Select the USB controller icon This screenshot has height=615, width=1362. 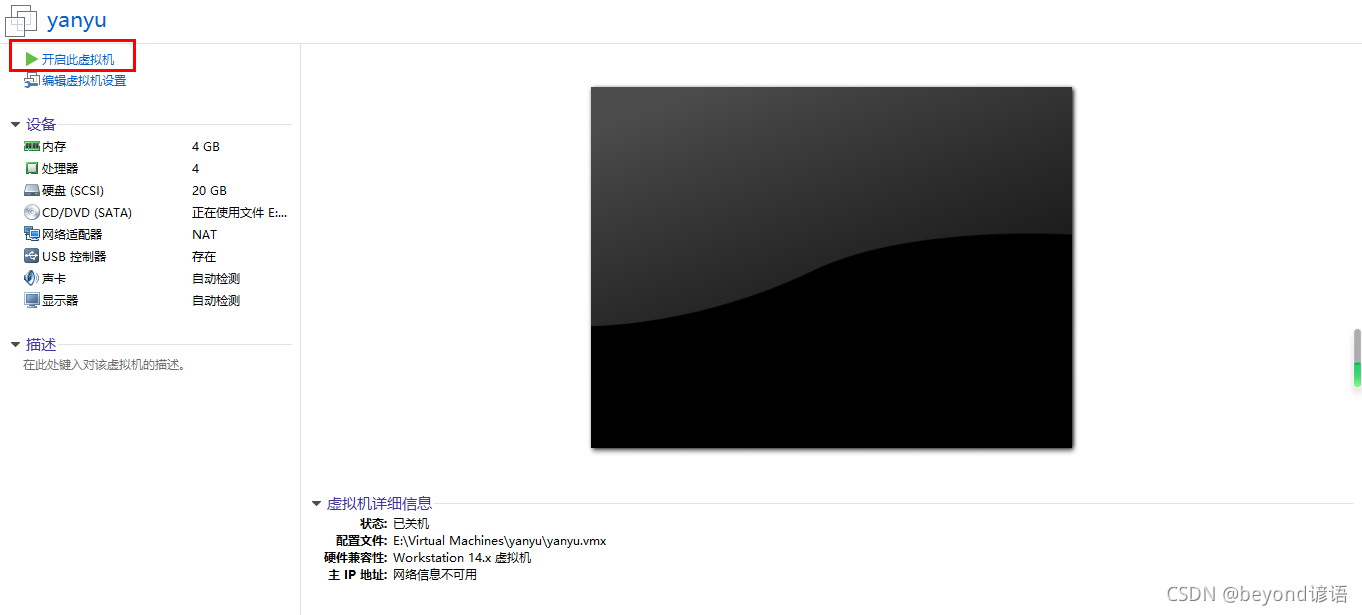(32, 256)
